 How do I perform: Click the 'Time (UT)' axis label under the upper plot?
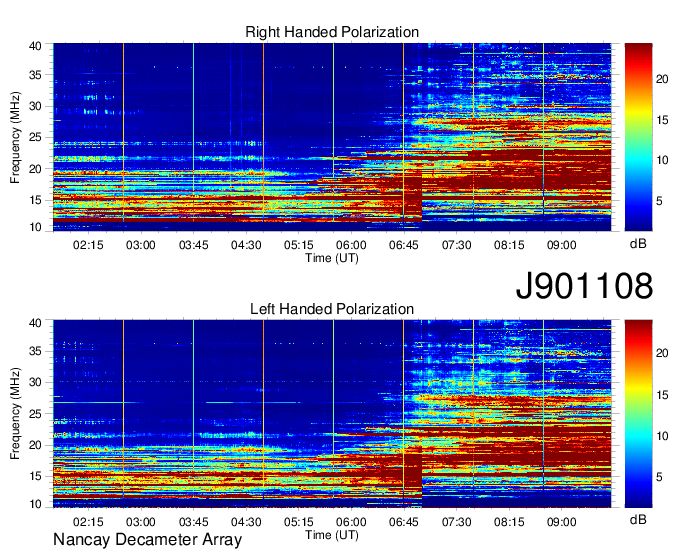(332, 258)
